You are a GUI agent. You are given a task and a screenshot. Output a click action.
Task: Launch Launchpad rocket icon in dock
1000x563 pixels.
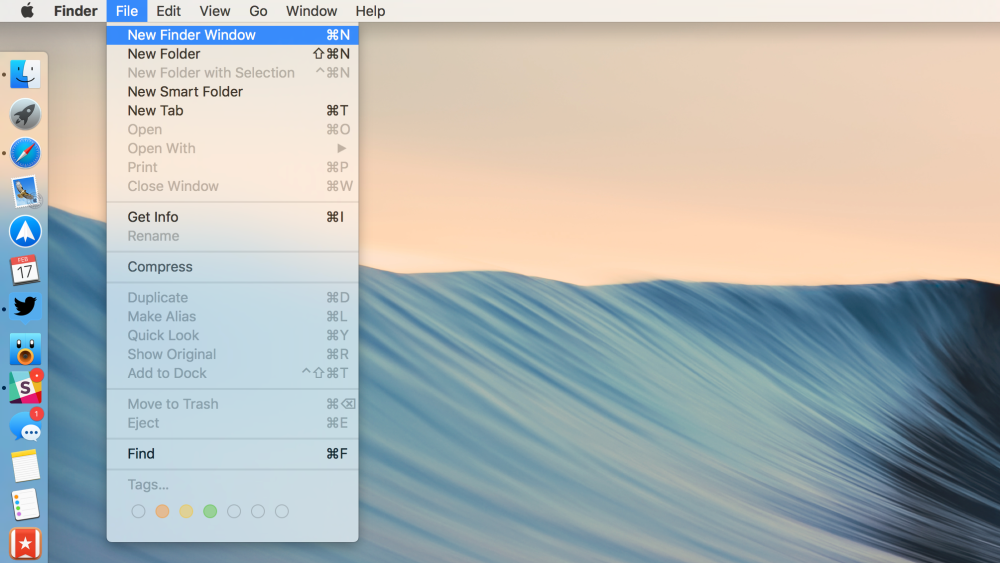25,114
